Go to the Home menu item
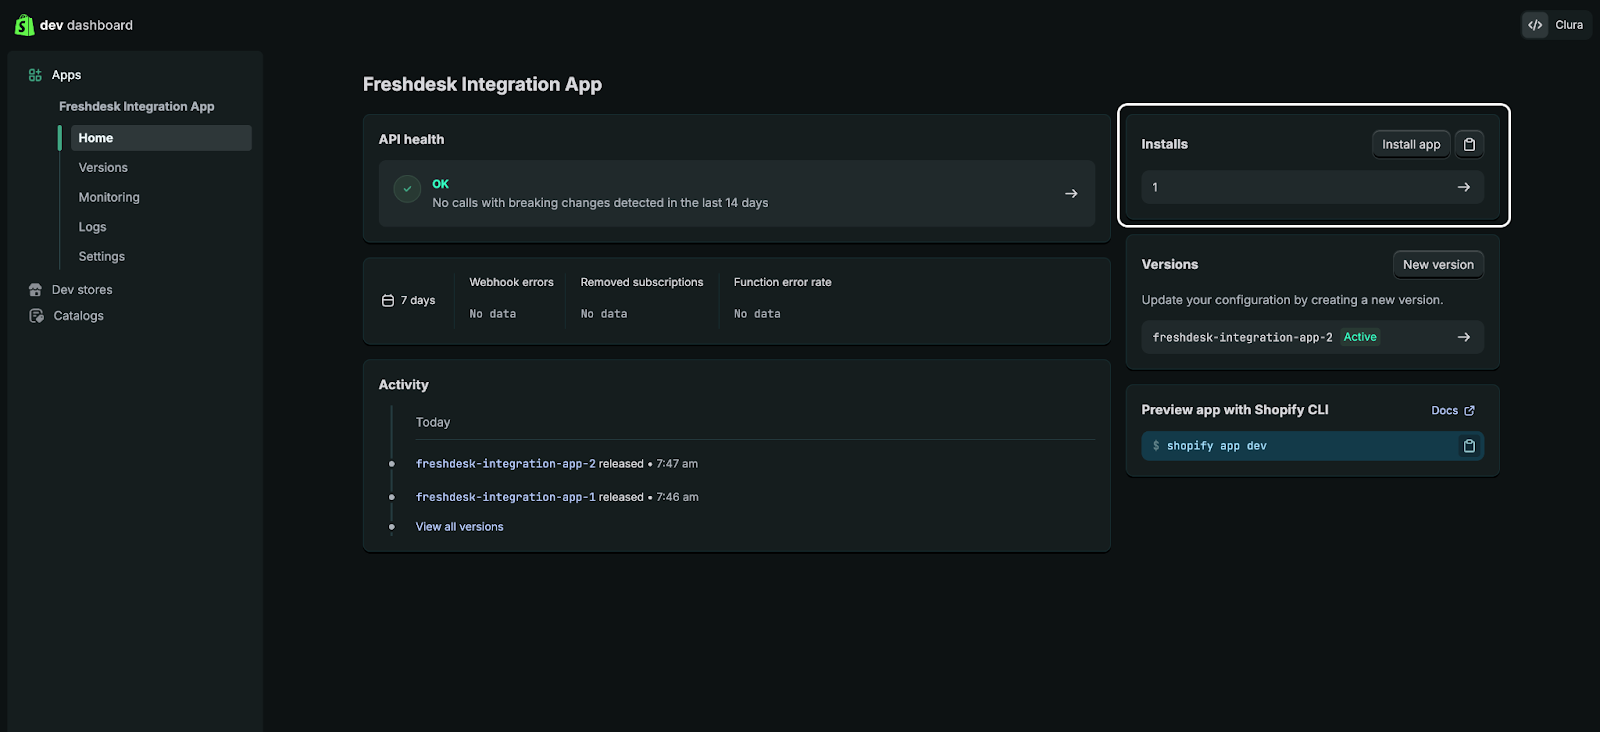1600x732 pixels. click(x=160, y=138)
